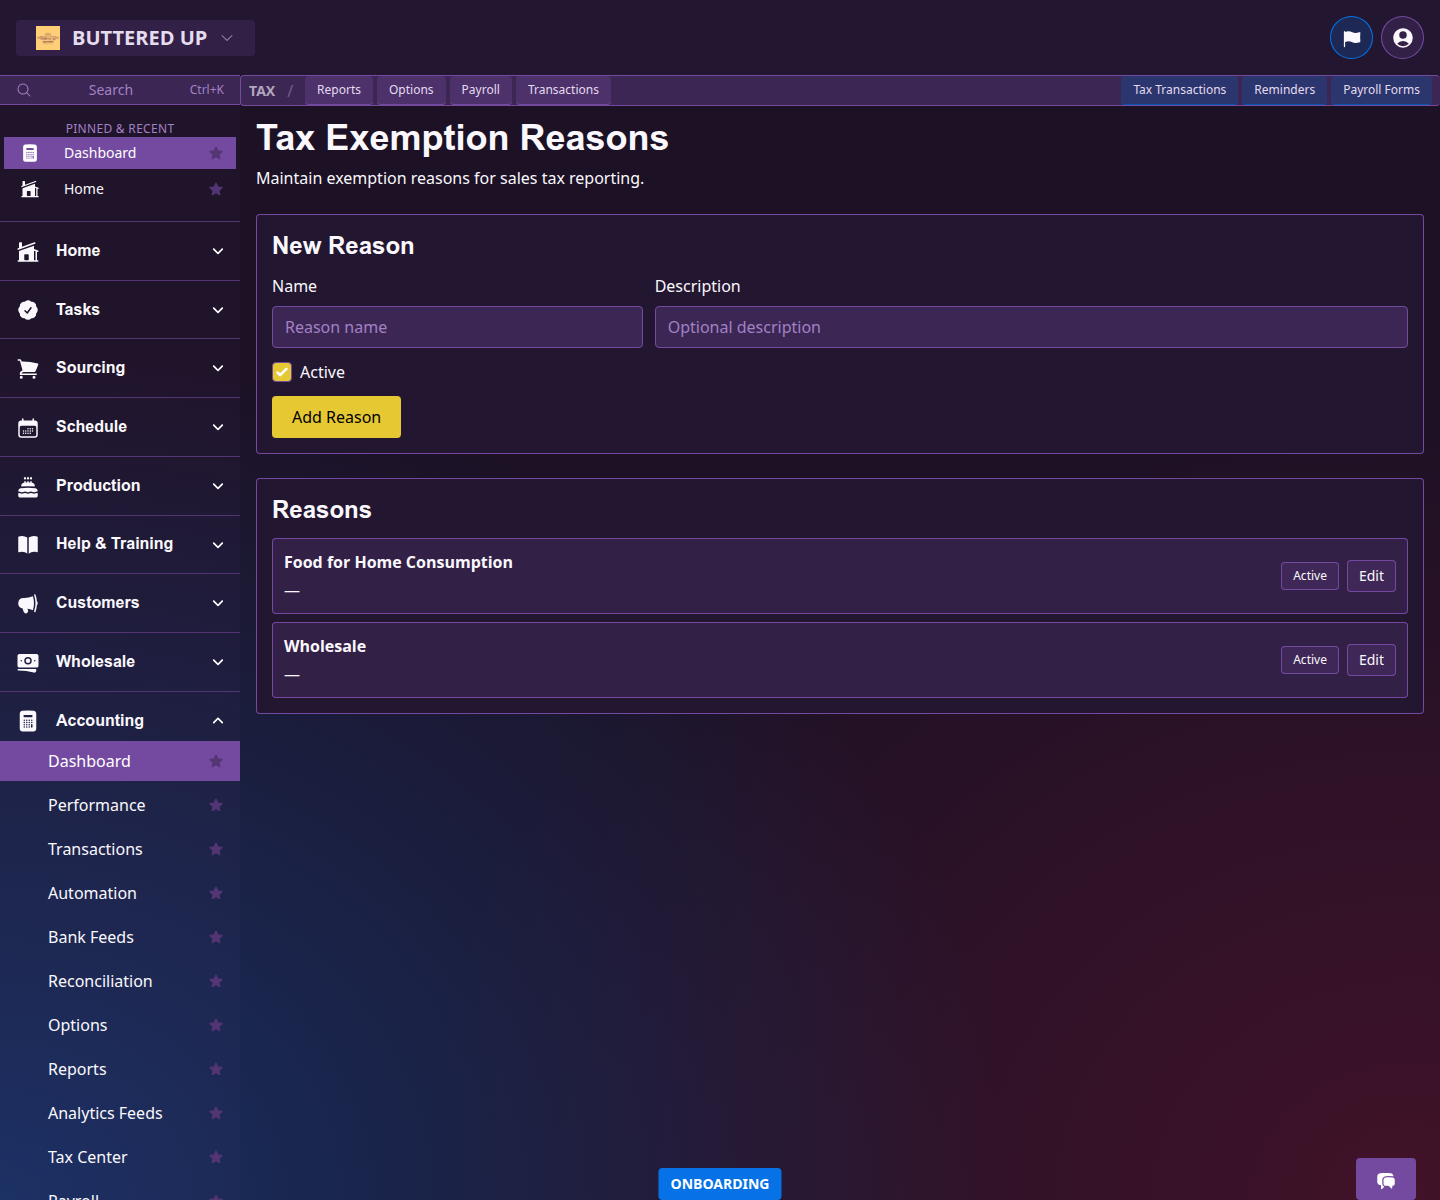The width and height of the screenshot is (1440, 1200).
Task: Click the user account icon top right
Action: pos(1401,37)
